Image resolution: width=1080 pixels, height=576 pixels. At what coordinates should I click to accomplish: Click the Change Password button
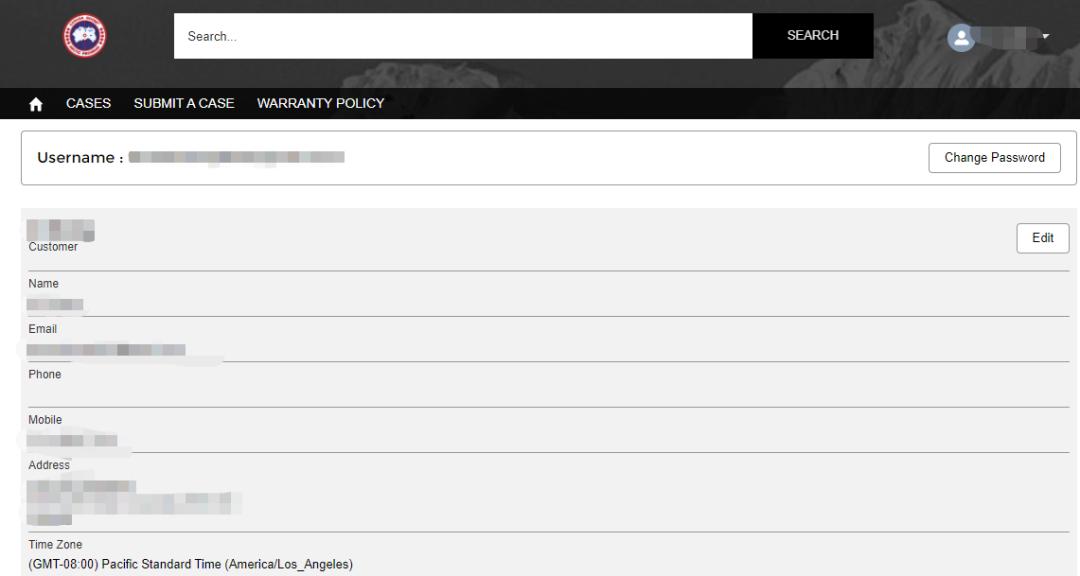point(994,158)
